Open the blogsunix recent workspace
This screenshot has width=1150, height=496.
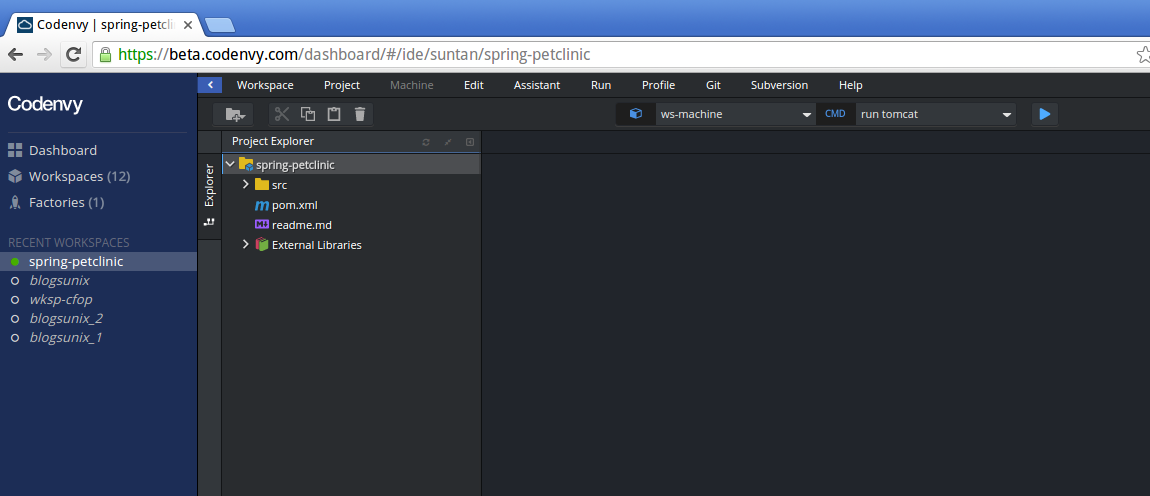[59, 281]
